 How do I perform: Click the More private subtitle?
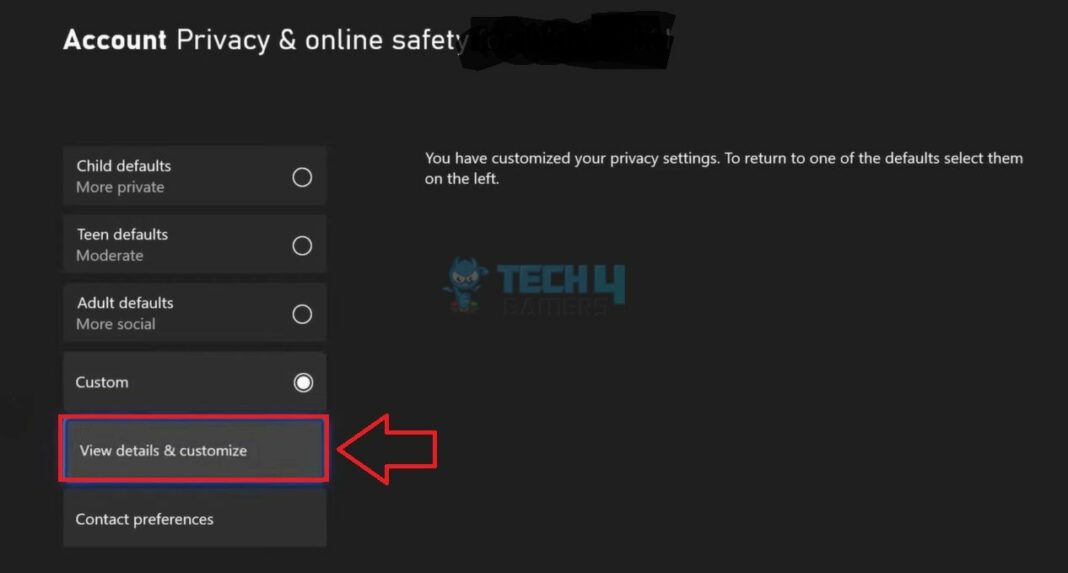(120, 187)
